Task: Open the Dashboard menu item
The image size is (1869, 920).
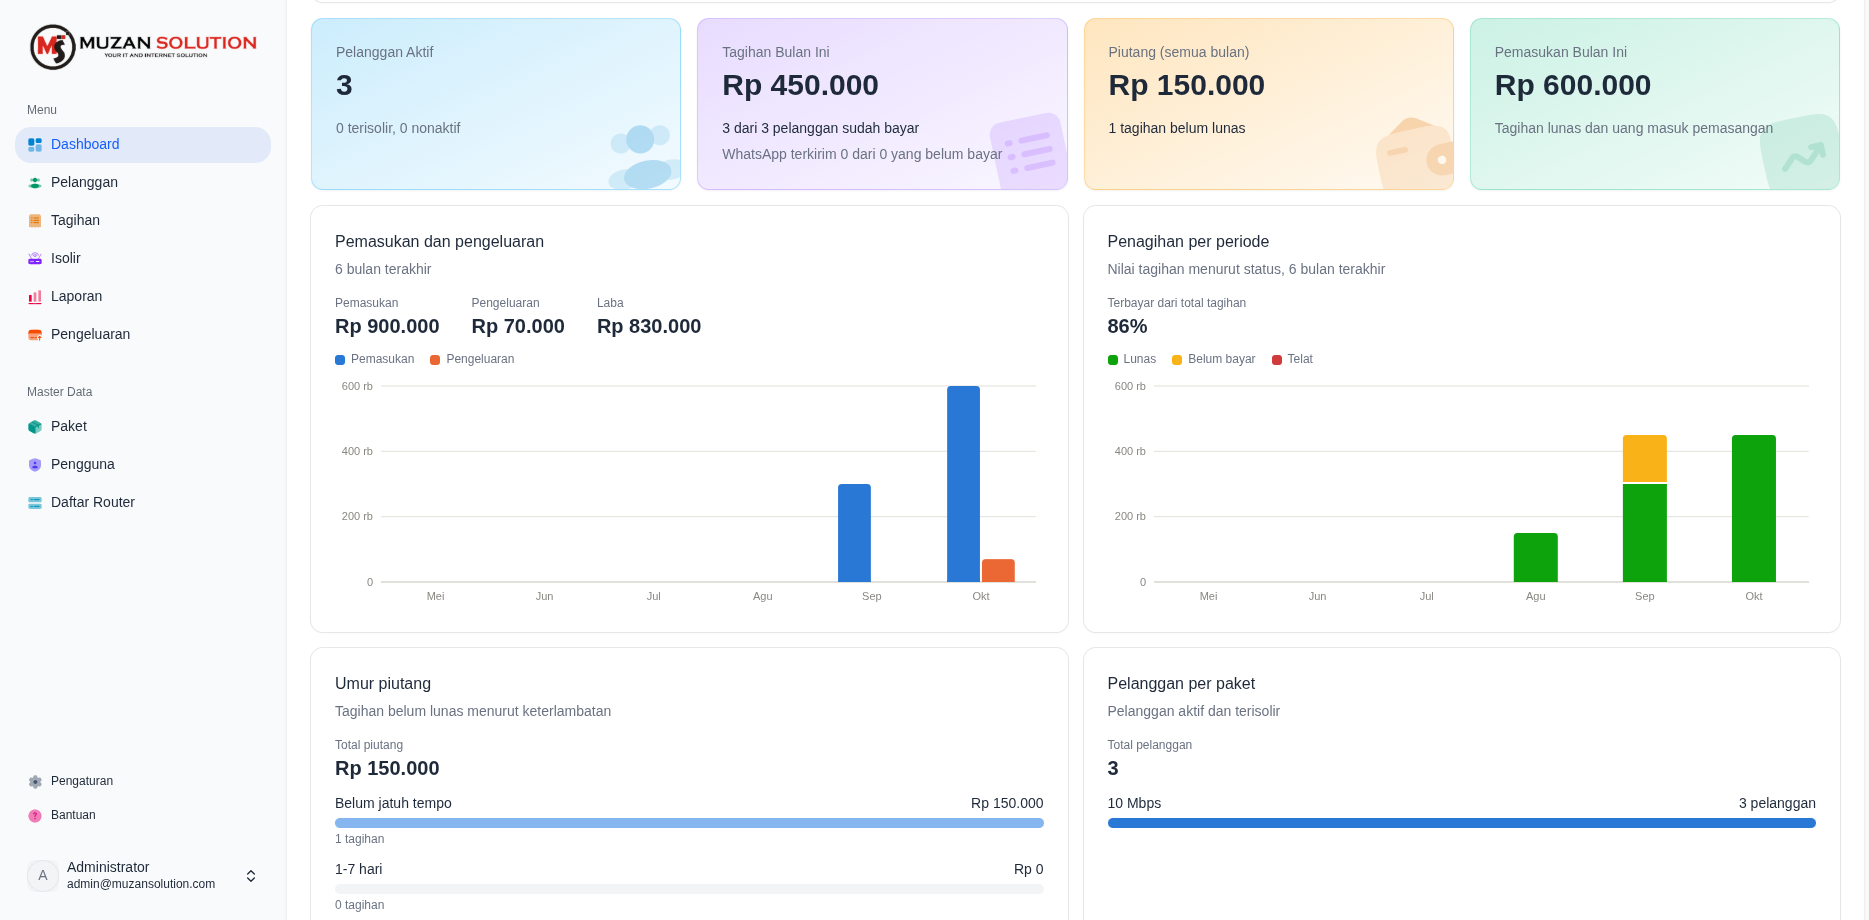Action: pos(143,145)
